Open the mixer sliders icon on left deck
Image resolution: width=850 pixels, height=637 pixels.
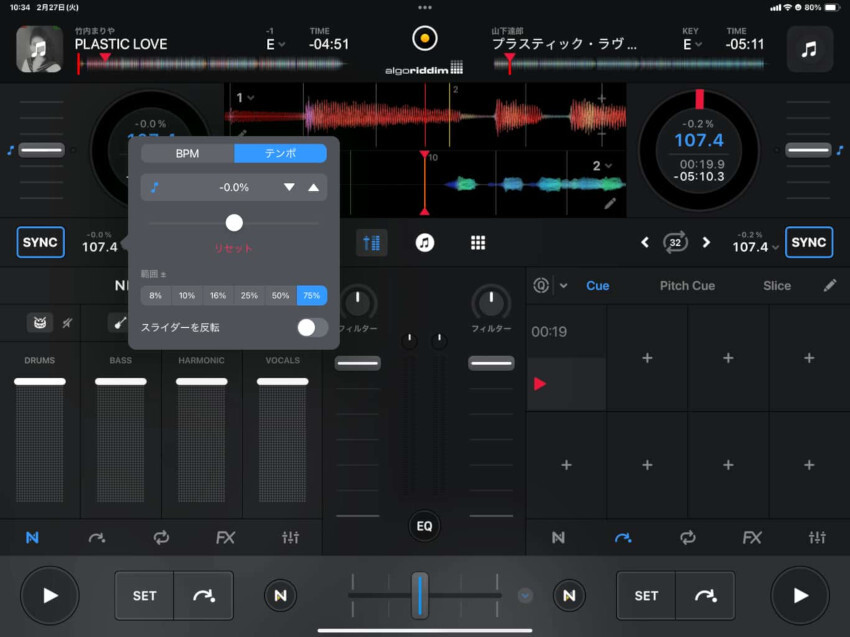click(291, 537)
